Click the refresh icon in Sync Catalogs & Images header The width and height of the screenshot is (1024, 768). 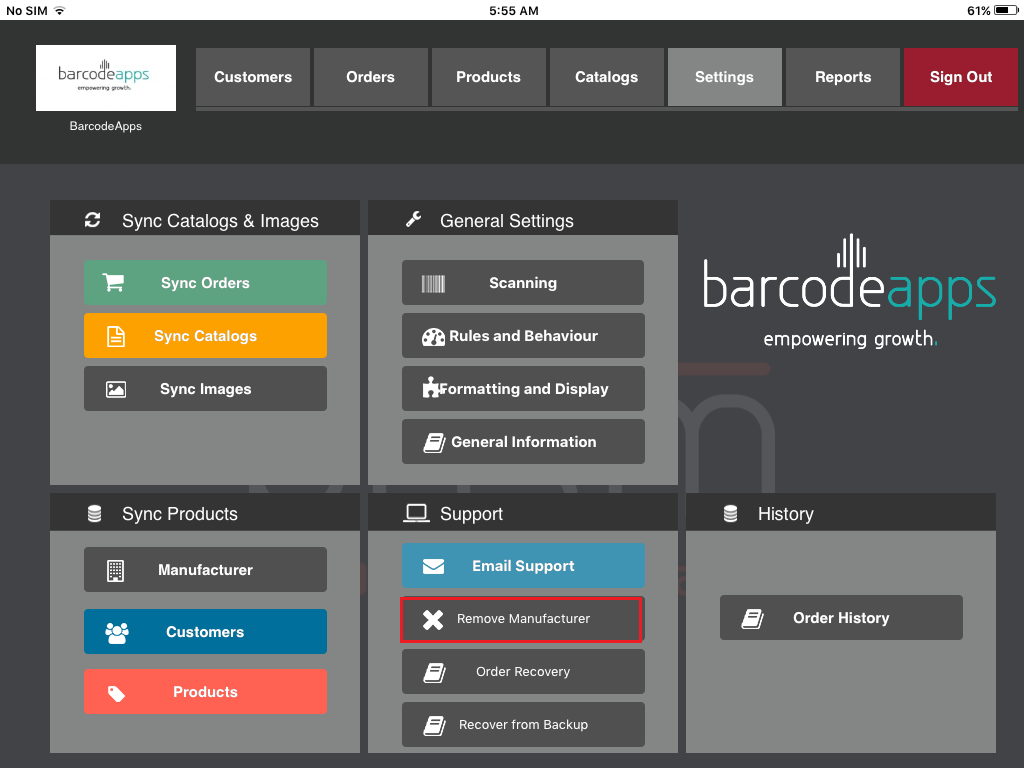[x=93, y=220]
